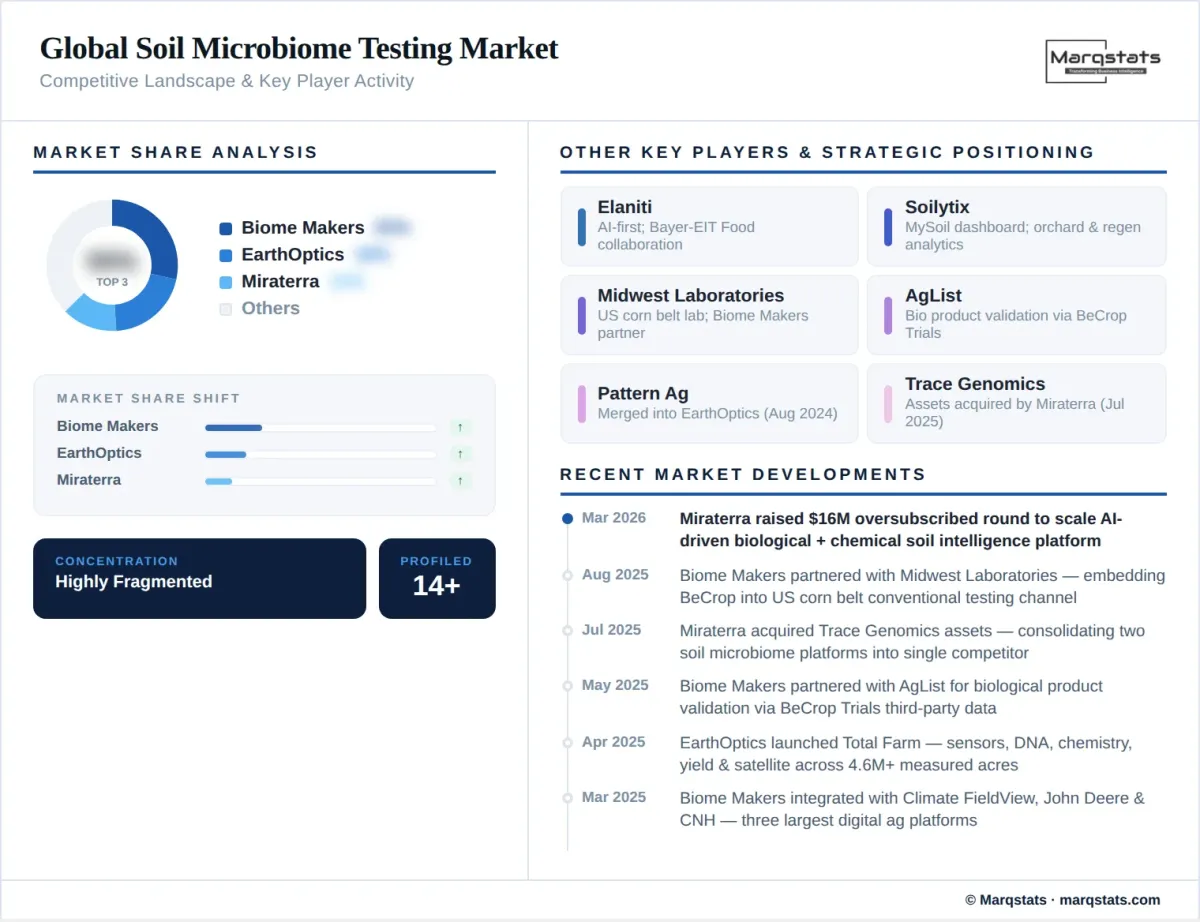Click the Trace Genomics card marker
The width and height of the screenshot is (1200, 922).
888,402
